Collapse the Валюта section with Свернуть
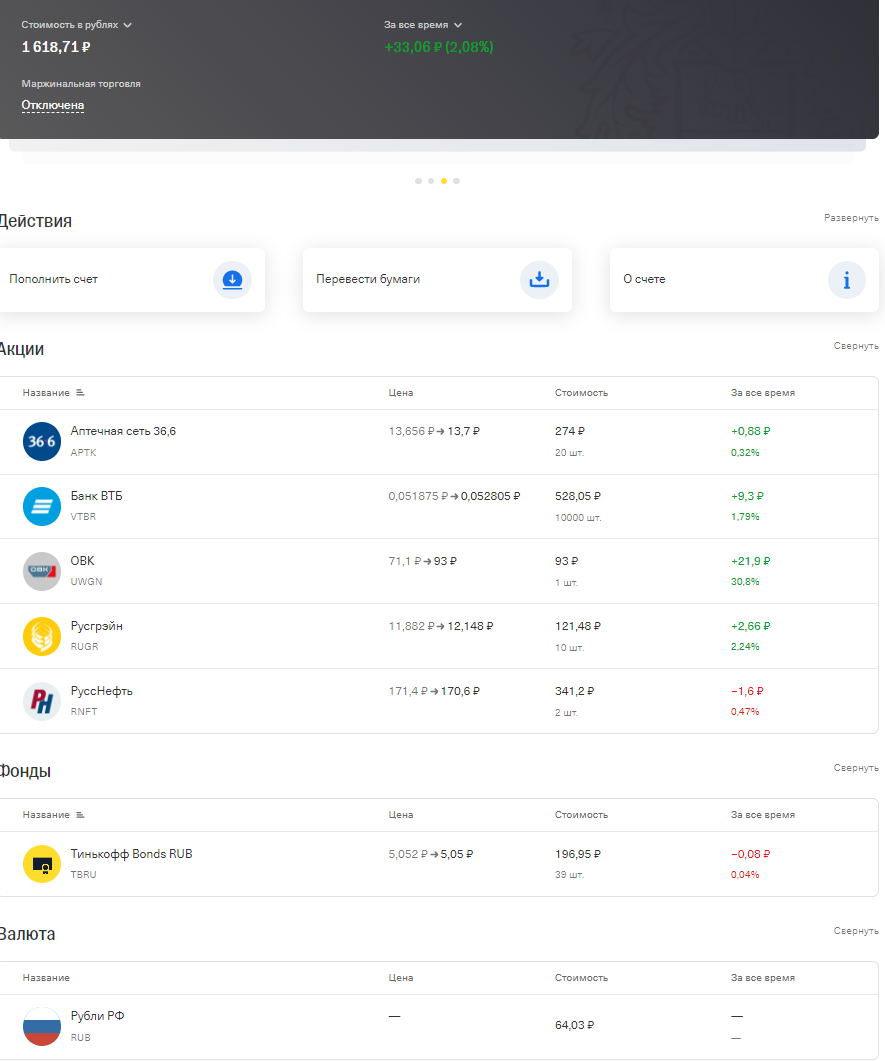The height and width of the screenshot is (1061, 885). coord(856,931)
